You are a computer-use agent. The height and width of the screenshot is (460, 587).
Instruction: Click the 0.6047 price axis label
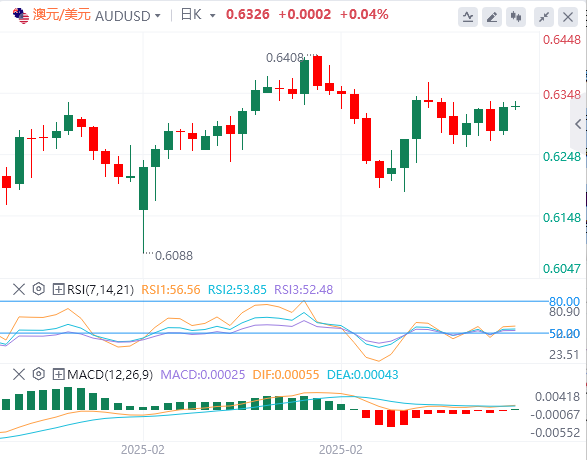(x=562, y=268)
